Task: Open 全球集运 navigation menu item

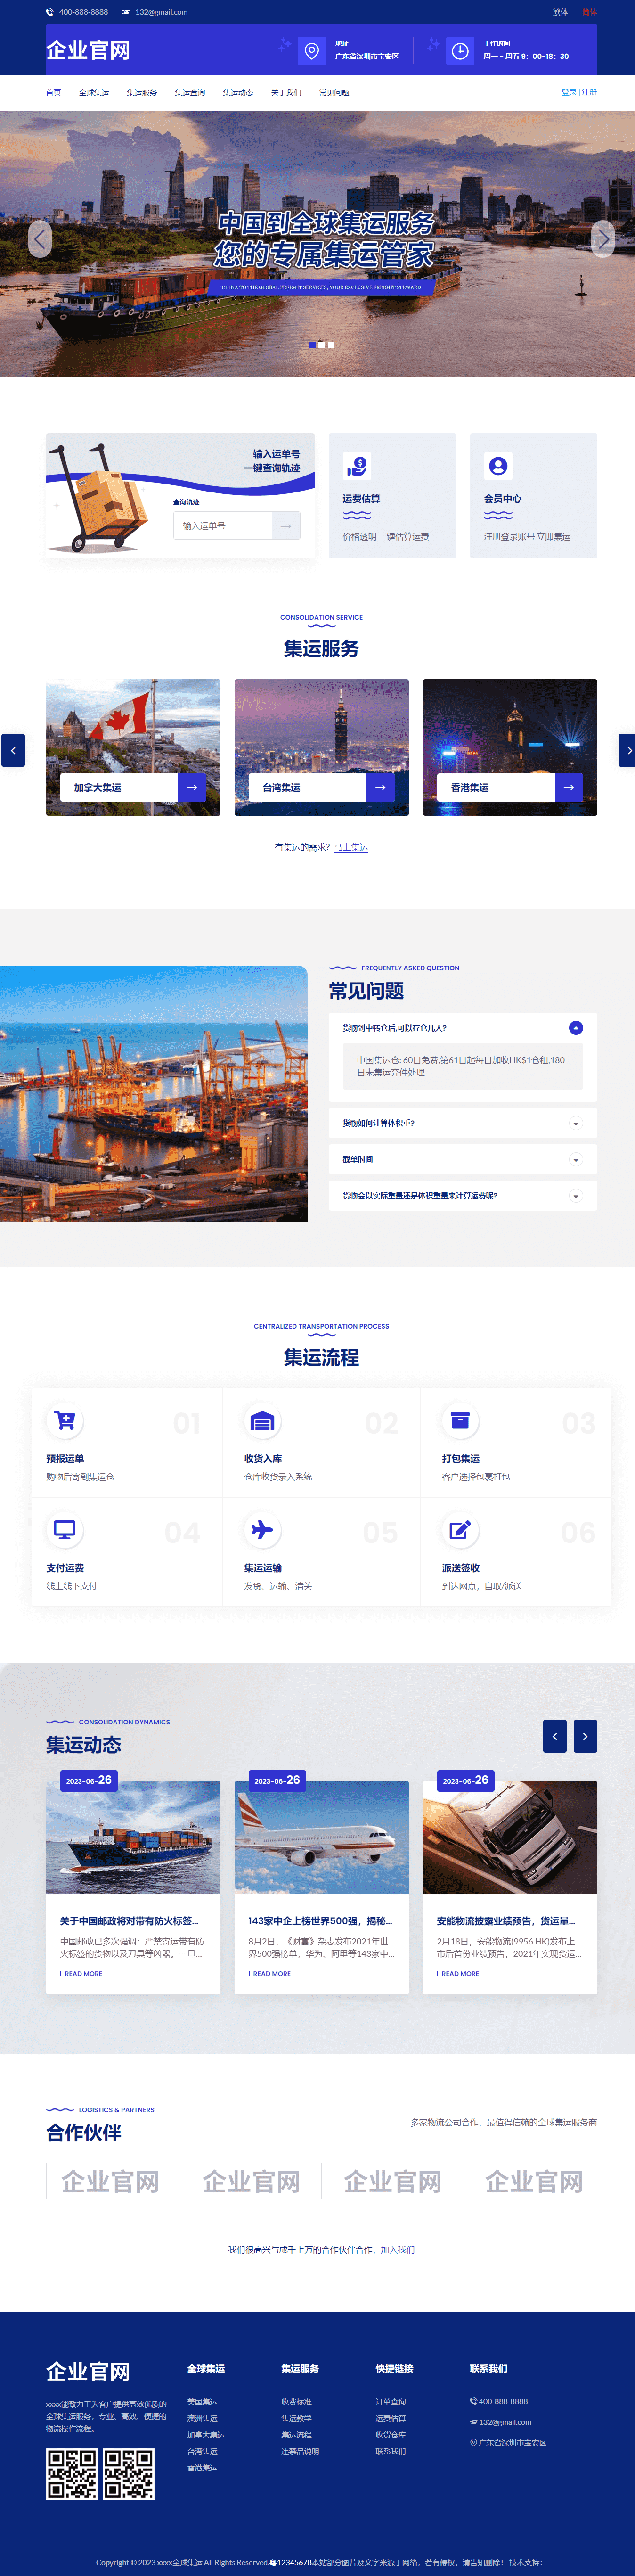Action: [94, 92]
